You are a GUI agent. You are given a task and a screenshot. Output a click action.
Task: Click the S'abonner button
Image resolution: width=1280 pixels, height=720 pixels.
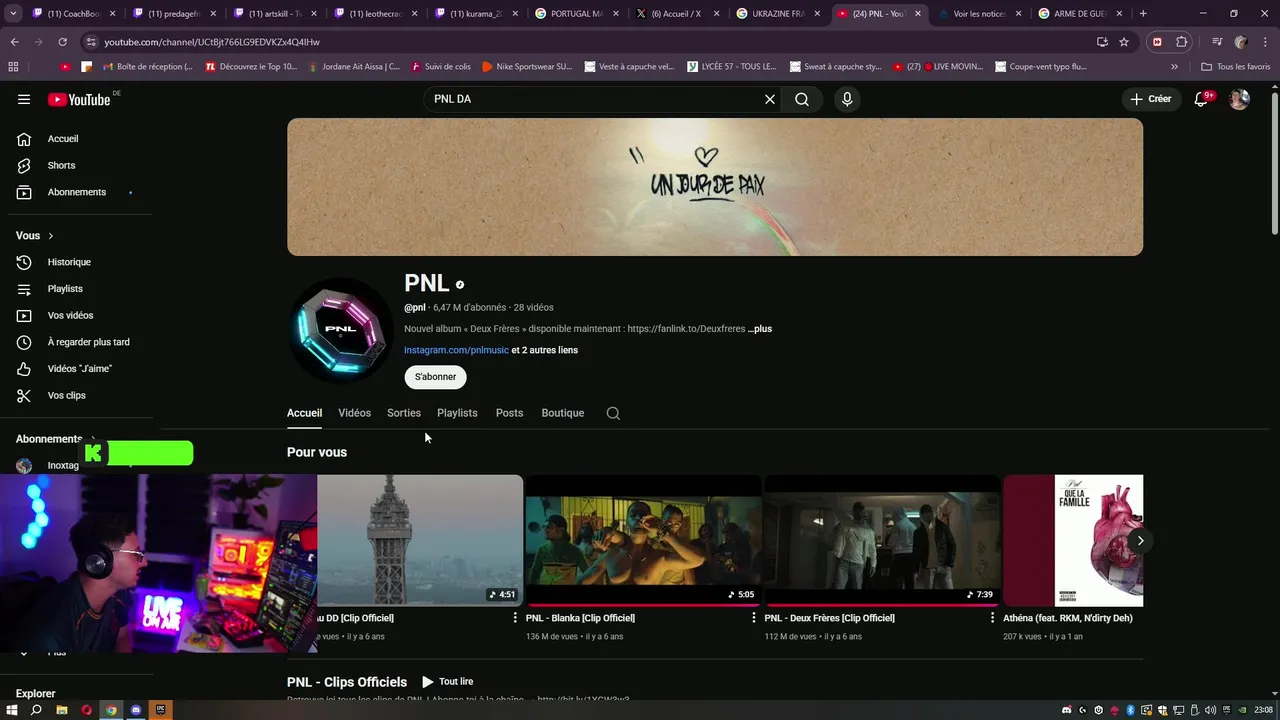pyautogui.click(x=435, y=377)
